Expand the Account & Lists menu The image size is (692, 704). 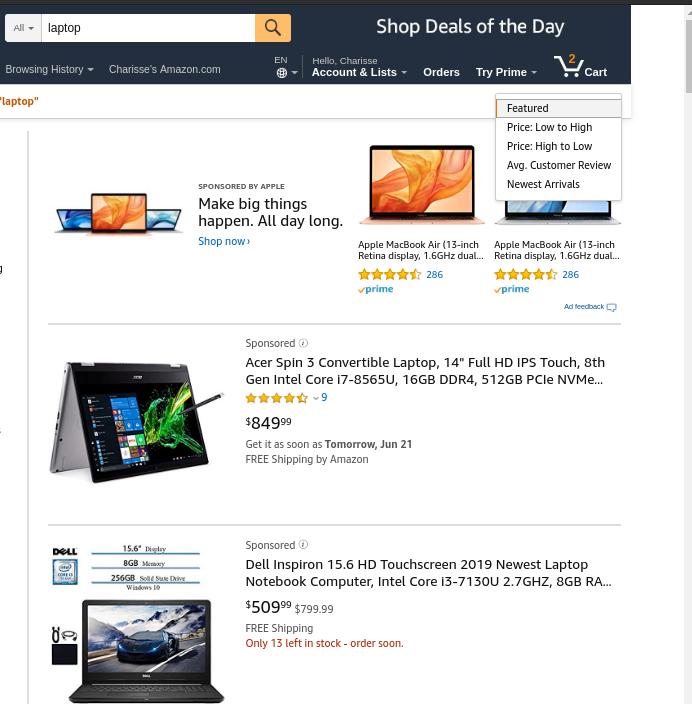click(x=359, y=72)
